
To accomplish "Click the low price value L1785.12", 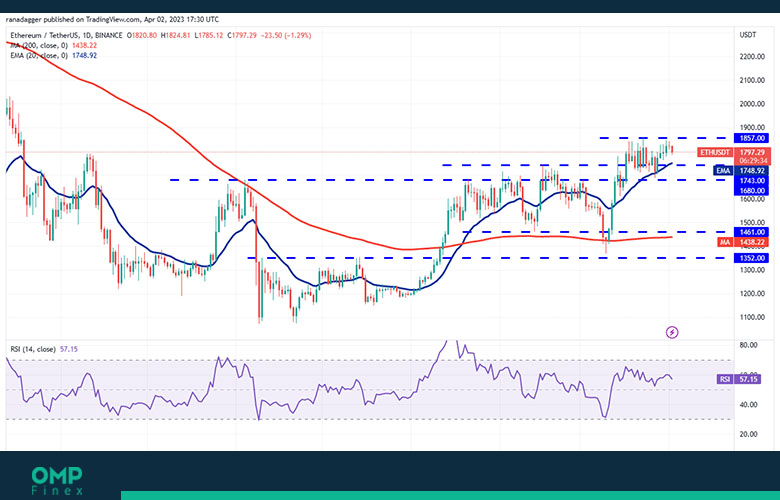I will [x=209, y=35].
